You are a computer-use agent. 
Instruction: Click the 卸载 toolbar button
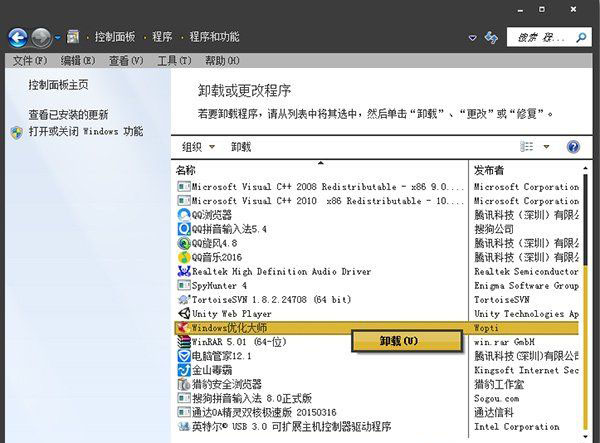241,147
